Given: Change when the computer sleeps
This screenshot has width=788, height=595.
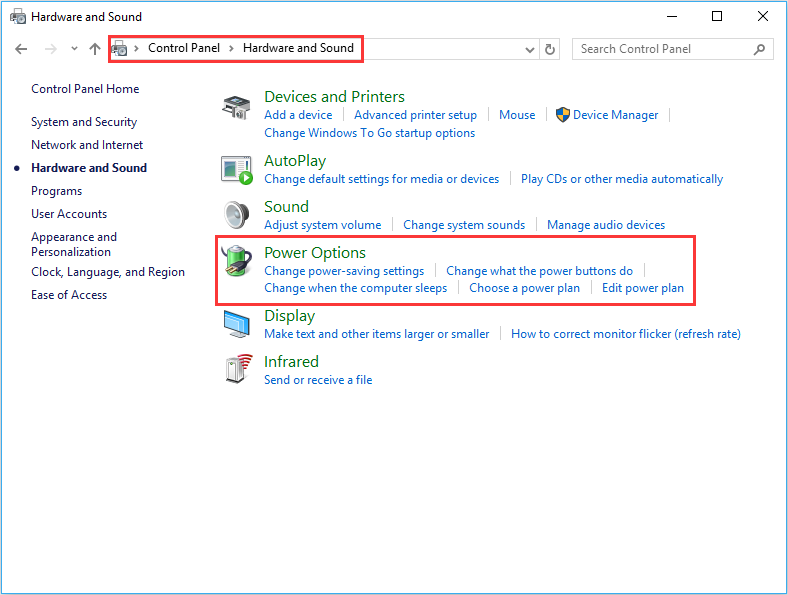Looking at the screenshot, I should pyautogui.click(x=355, y=288).
